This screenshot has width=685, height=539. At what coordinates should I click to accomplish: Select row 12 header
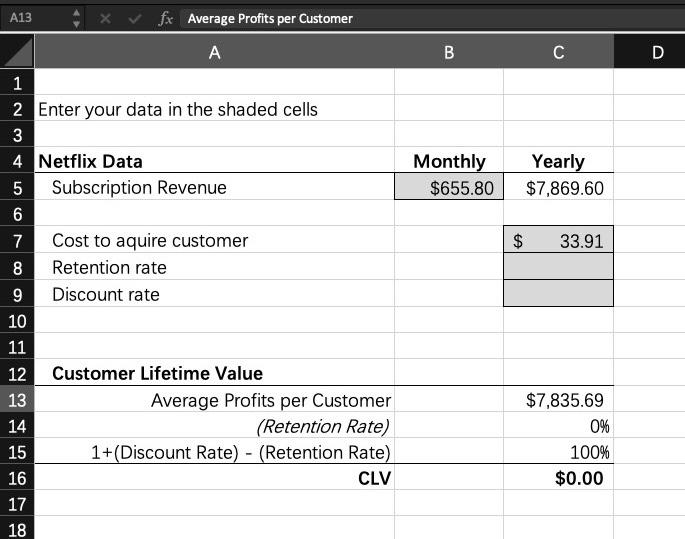coord(17,373)
